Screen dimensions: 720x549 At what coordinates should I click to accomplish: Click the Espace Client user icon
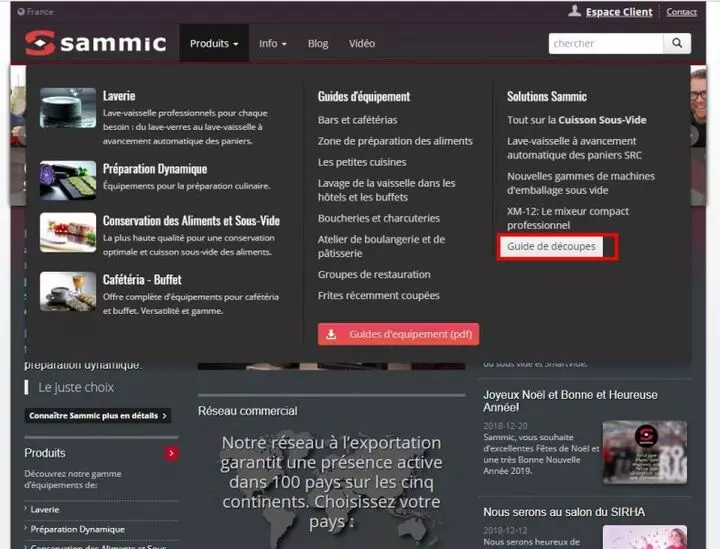click(x=574, y=11)
